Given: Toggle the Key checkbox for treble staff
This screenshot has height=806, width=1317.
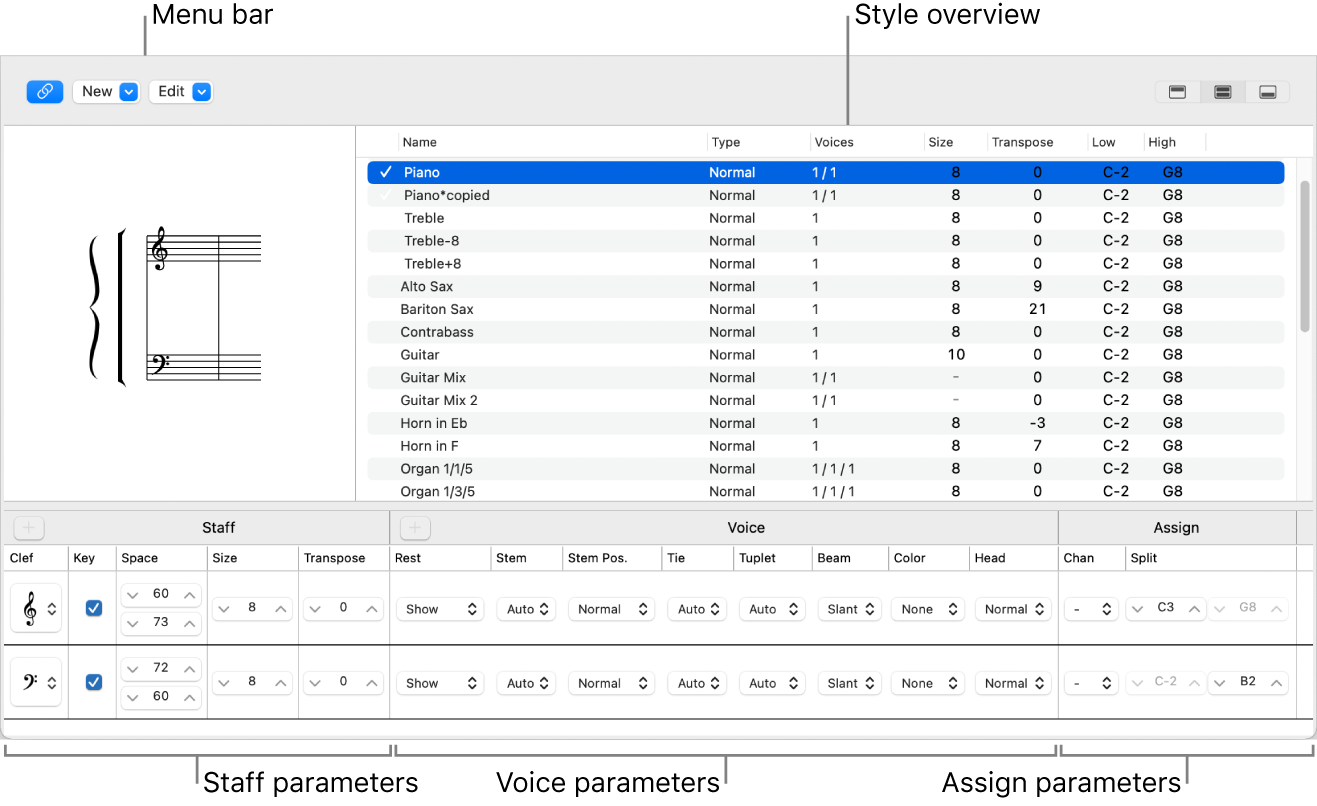Looking at the screenshot, I should tap(94, 608).
